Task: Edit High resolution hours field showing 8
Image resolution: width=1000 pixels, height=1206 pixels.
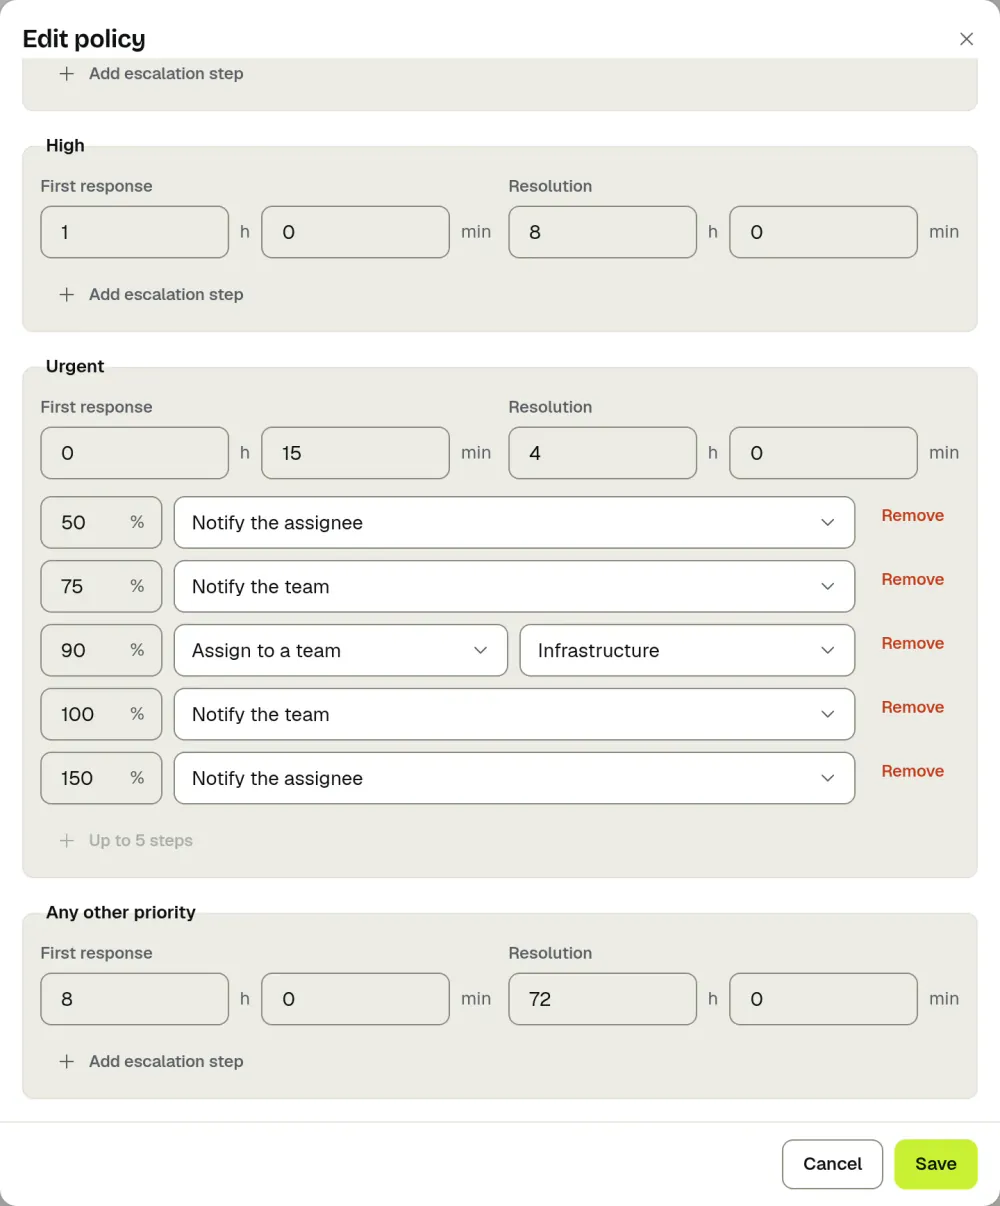Action: (603, 232)
